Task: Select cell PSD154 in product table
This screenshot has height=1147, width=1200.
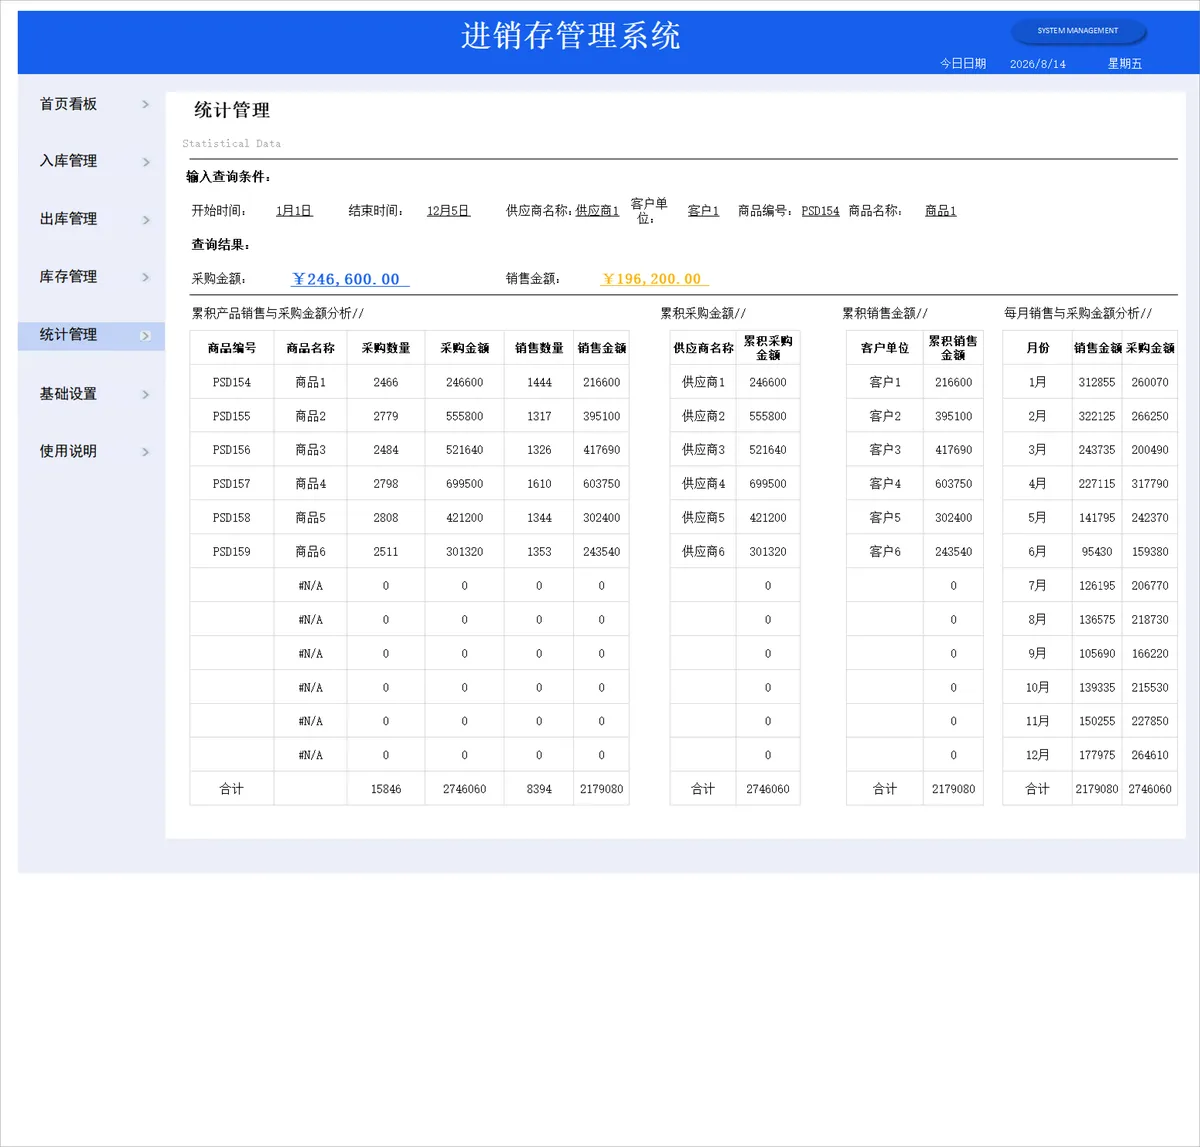Action: click(232, 382)
